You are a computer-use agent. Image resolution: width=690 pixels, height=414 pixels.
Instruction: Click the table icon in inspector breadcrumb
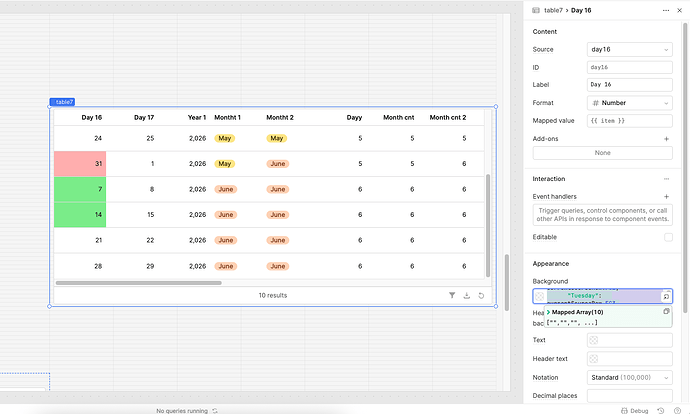(536, 10)
